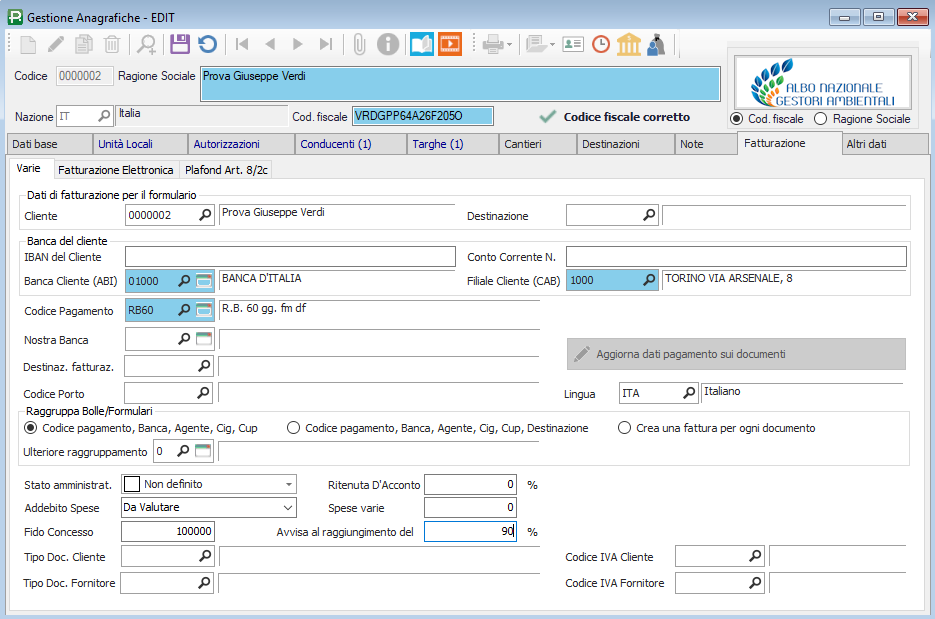The width and height of the screenshot is (935, 619).
Task: Open attachments via the paperclip icon
Action: point(359,44)
